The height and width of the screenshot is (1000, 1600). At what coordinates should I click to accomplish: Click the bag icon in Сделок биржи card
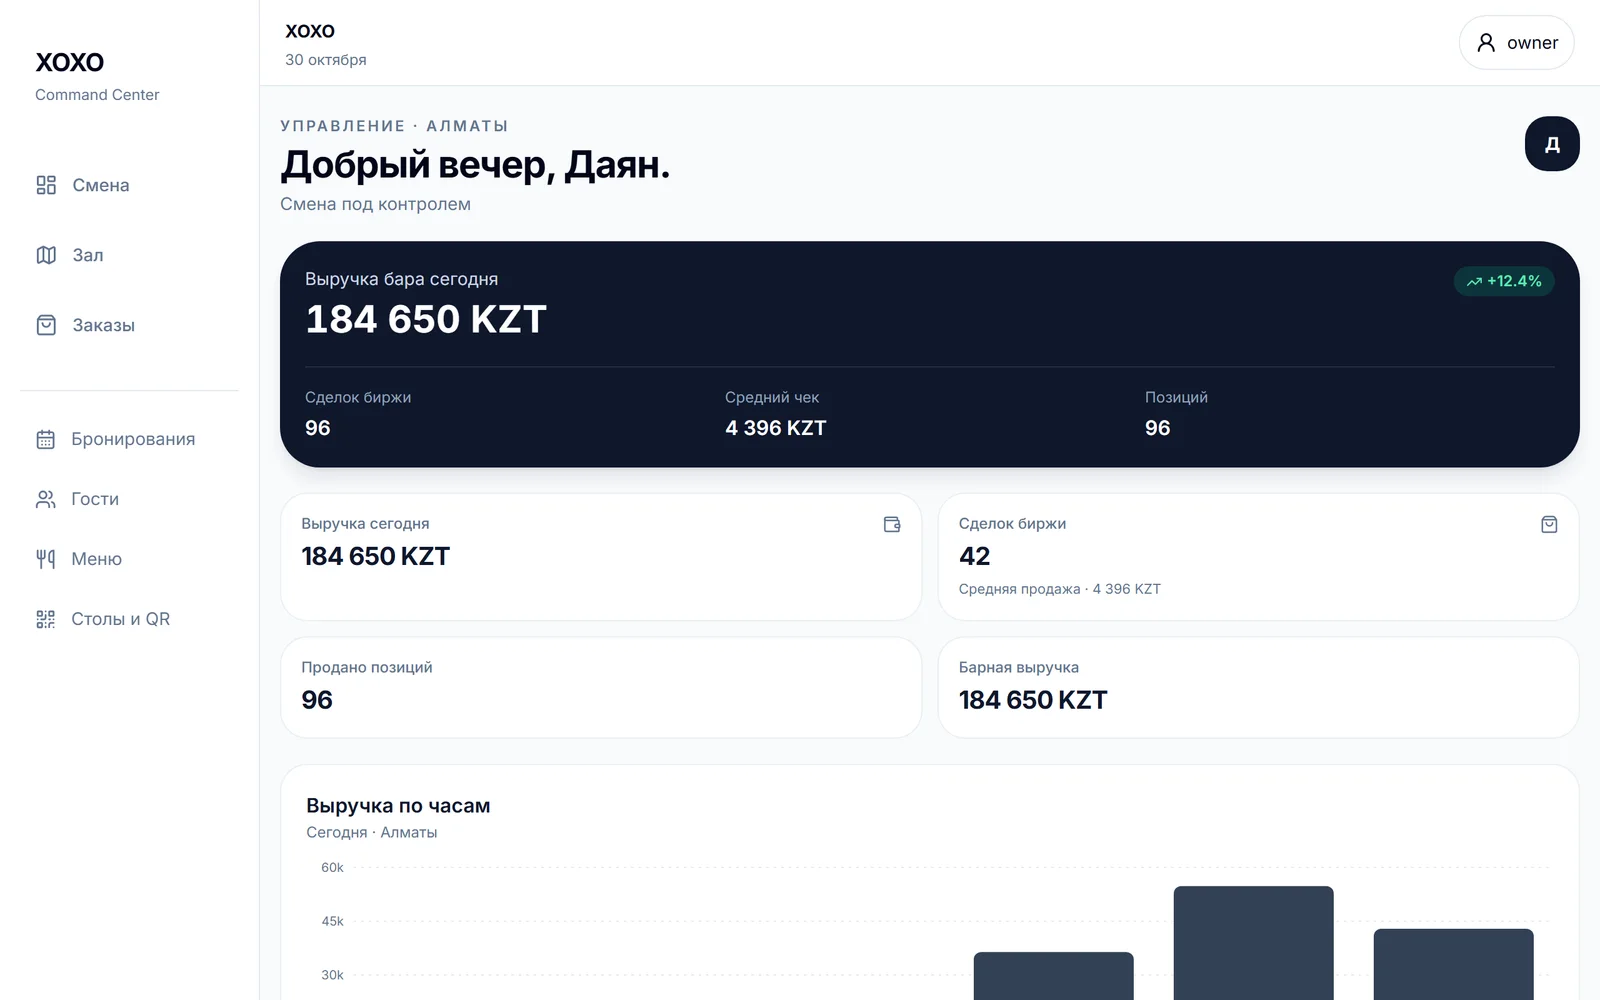coord(1549,524)
